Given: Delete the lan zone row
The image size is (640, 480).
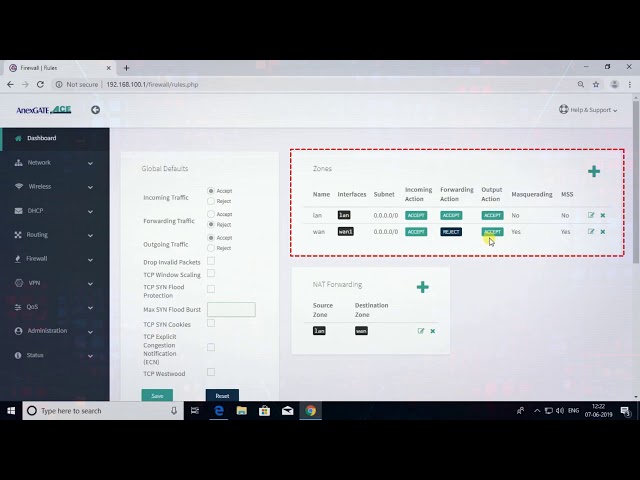Looking at the screenshot, I should click(x=603, y=216).
